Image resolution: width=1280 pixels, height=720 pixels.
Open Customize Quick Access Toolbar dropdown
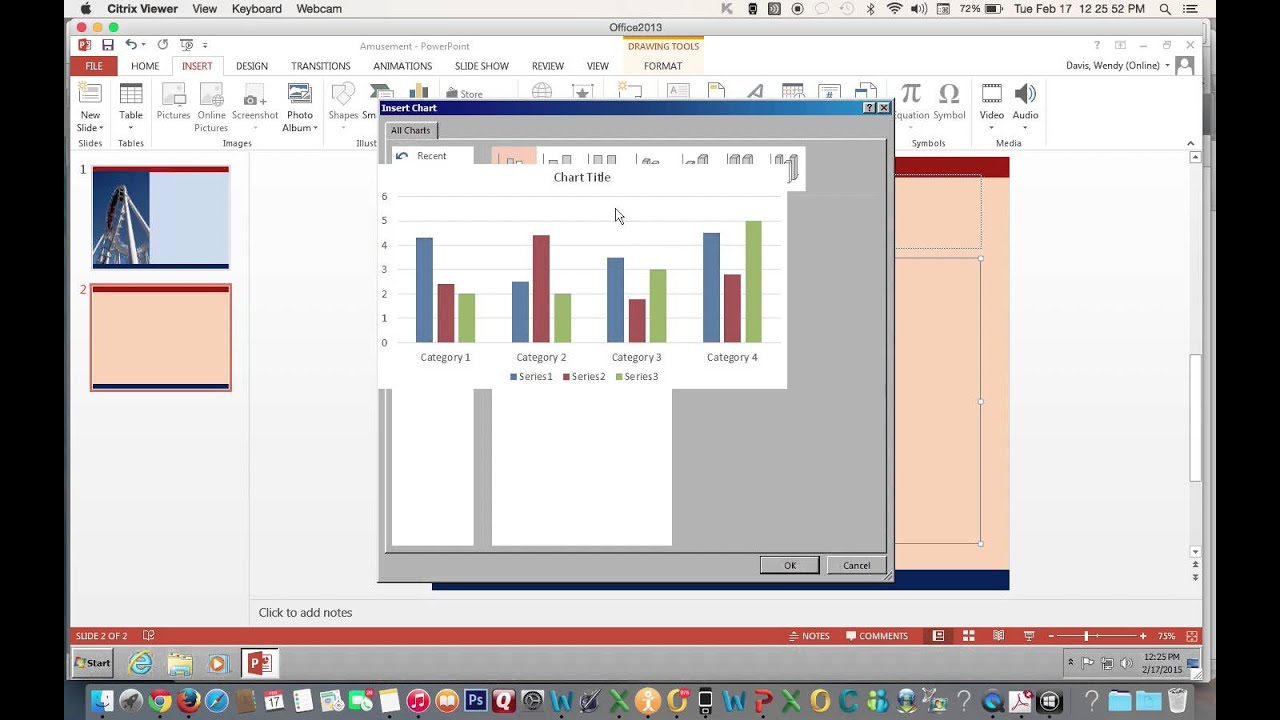point(205,45)
